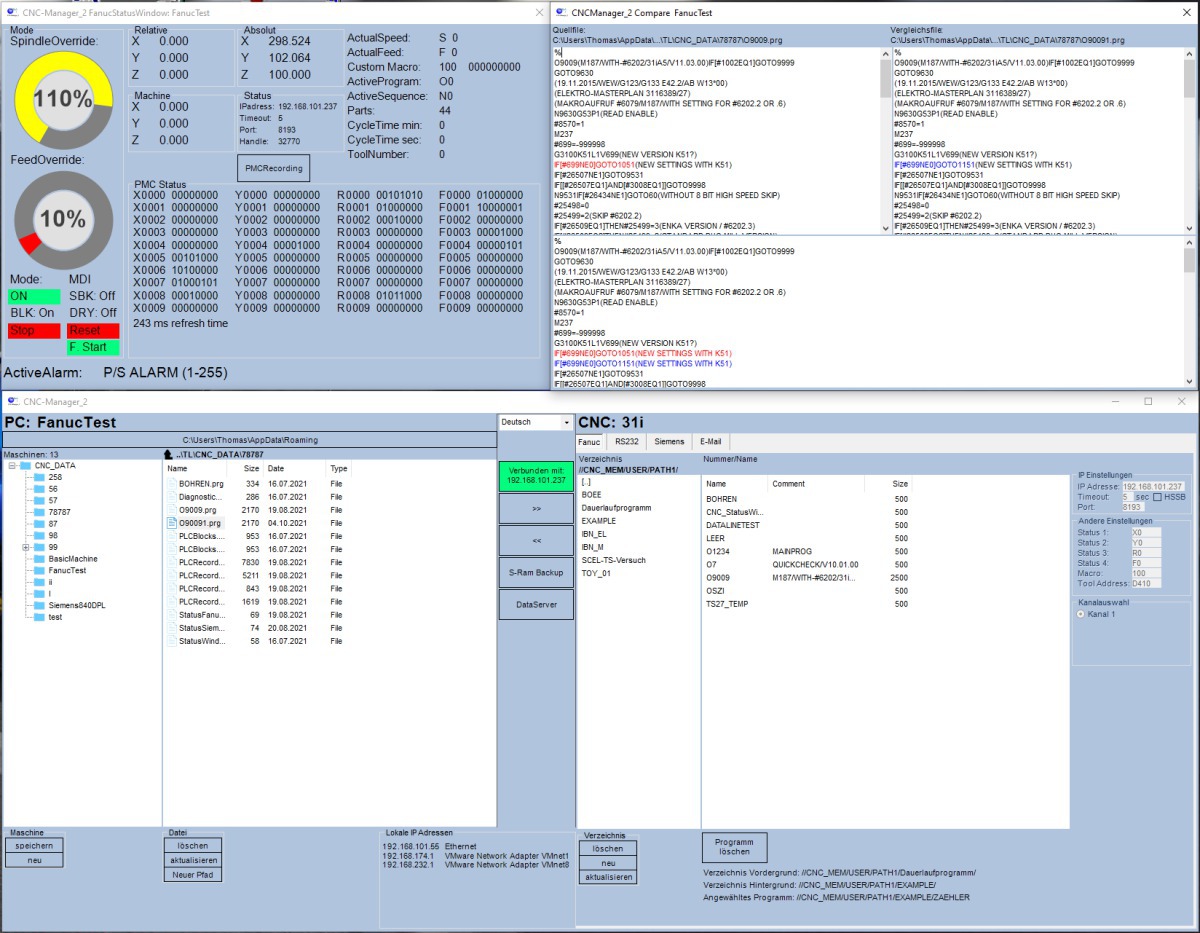Viewport: 1200px width, 933px height.
Task: Select the O9009 program row in the CNC list
Action: [x=806, y=577]
